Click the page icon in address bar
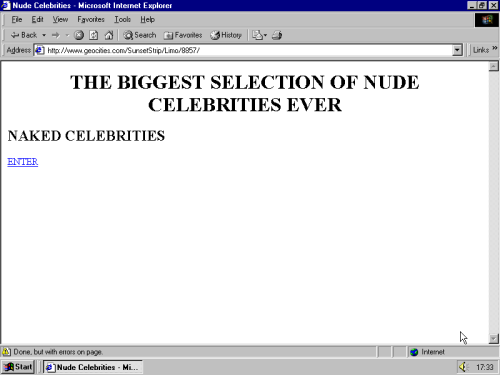 [40, 50]
